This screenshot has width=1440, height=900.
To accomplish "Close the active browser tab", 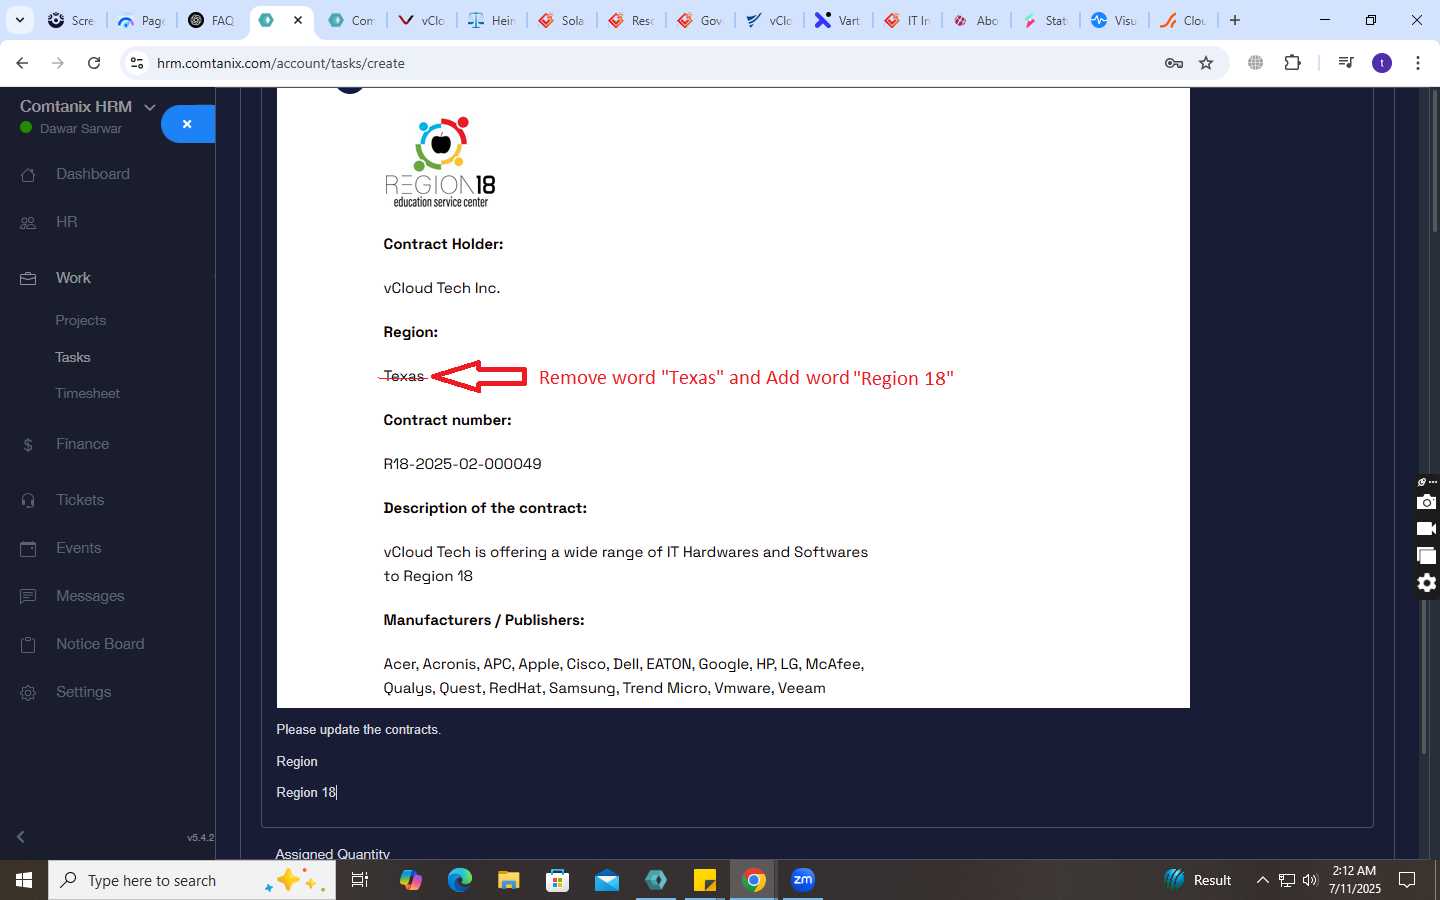I will pos(298,20).
